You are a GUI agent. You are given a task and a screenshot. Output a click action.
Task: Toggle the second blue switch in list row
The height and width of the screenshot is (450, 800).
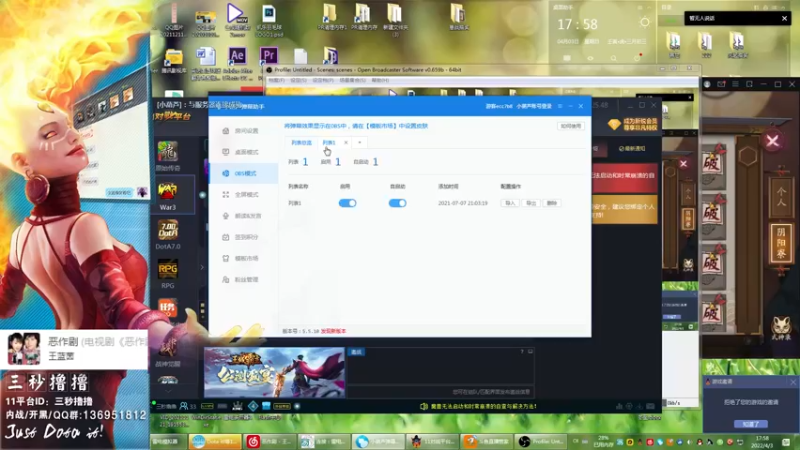coord(397,203)
